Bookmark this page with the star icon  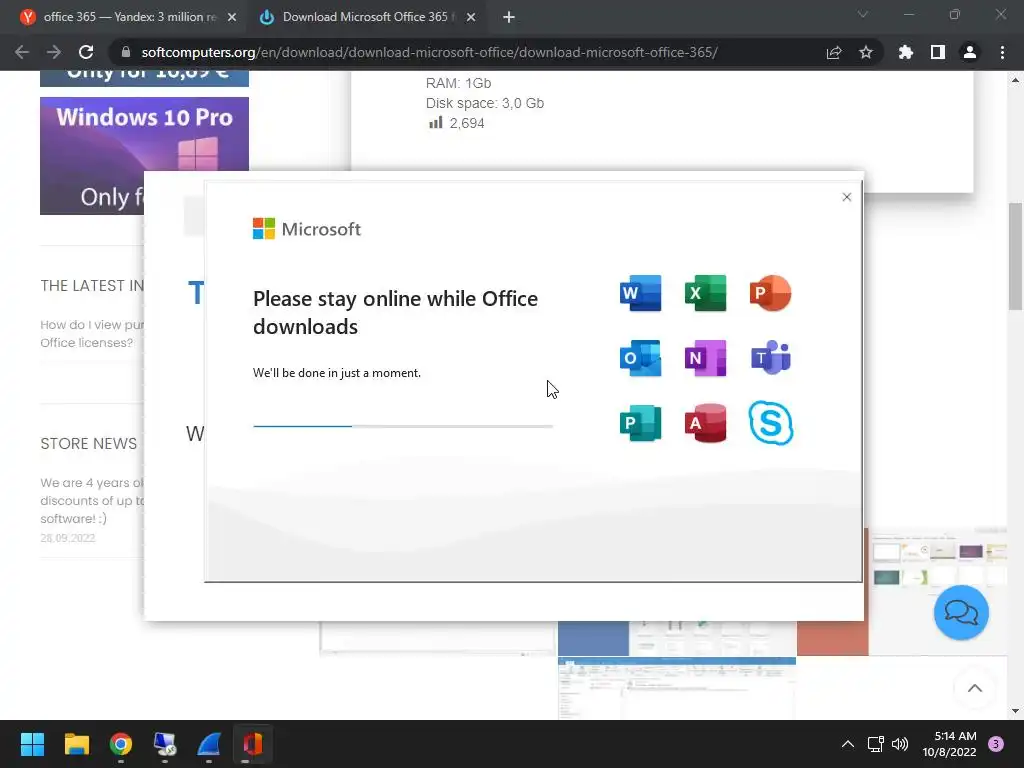(x=865, y=52)
